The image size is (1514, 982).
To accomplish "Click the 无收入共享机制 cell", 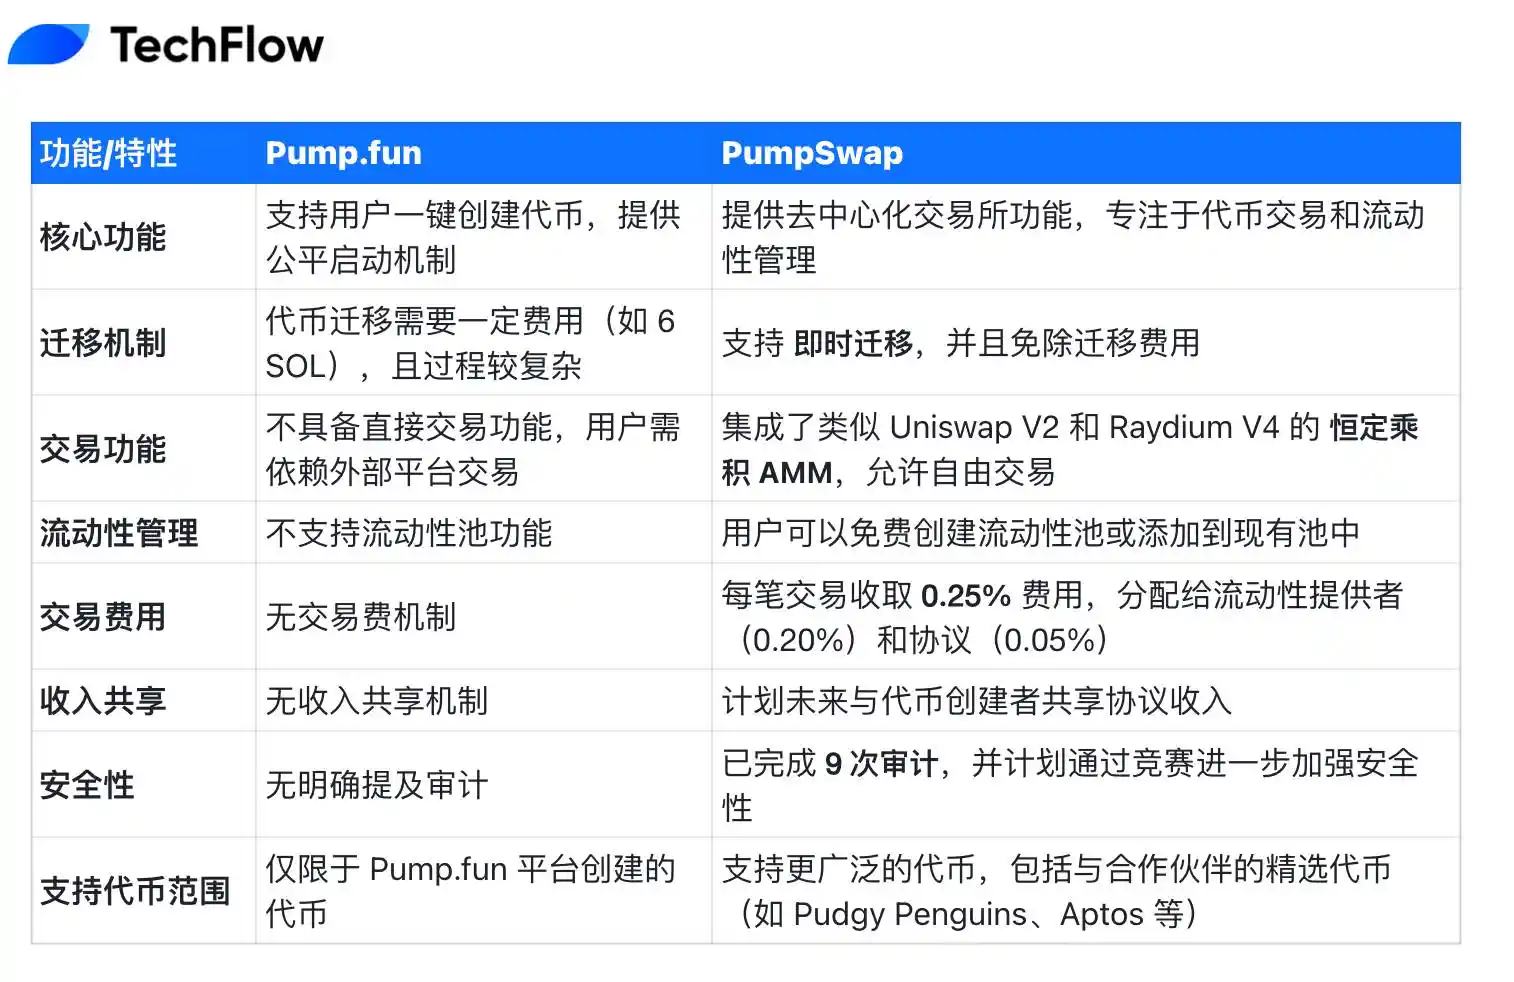I will 376,701.
